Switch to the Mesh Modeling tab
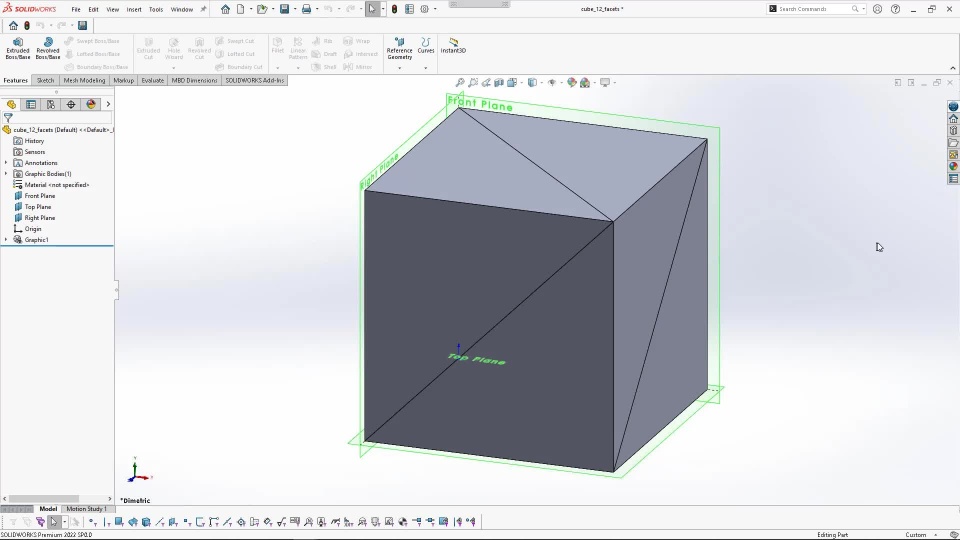Viewport: 960px width, 540px height. click(84, 80)
